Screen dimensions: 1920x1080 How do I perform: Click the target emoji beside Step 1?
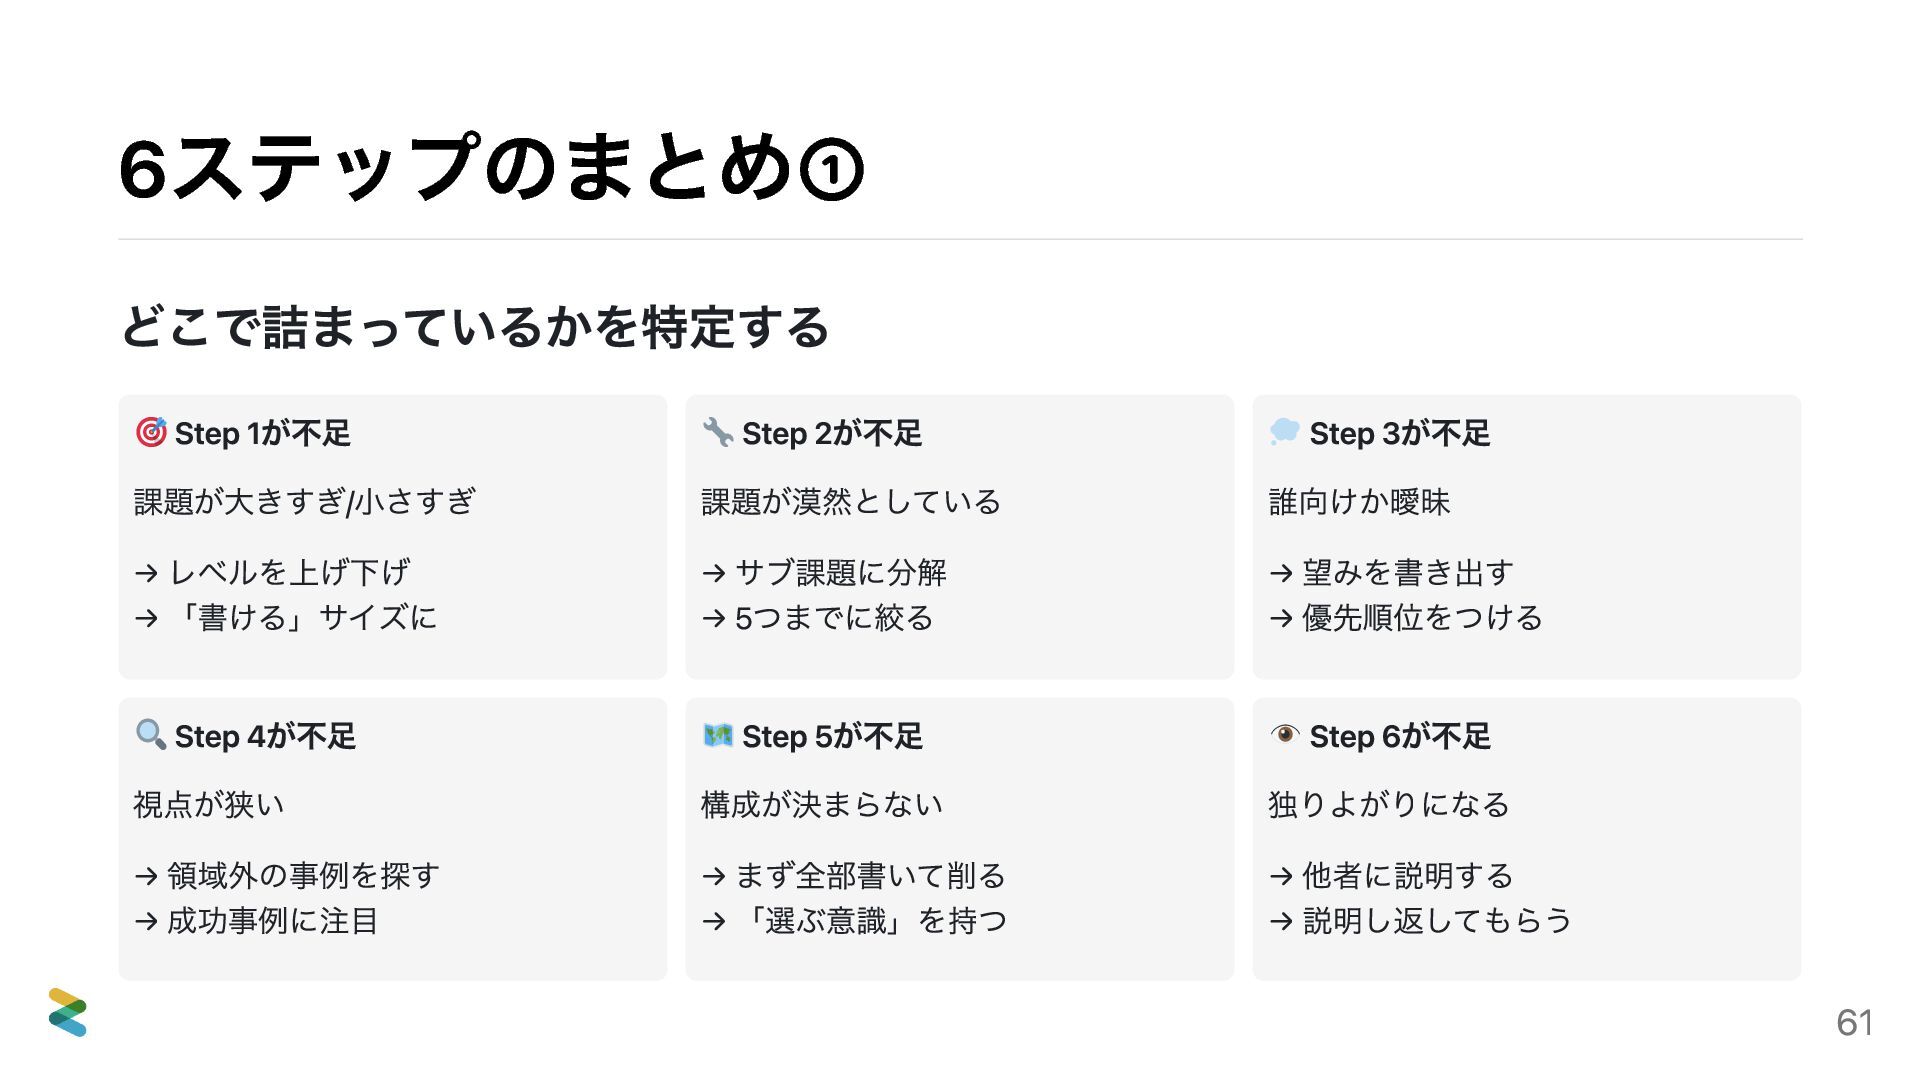(x=151, y=432)
